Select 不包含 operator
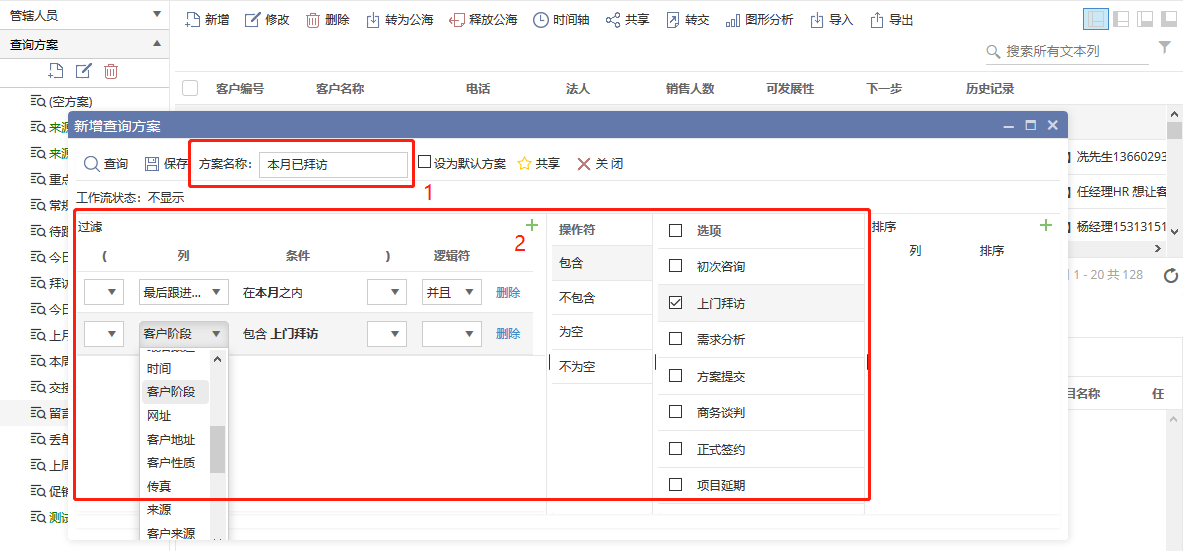Screen dimensions: 1183x551 [x=578, y=298]
